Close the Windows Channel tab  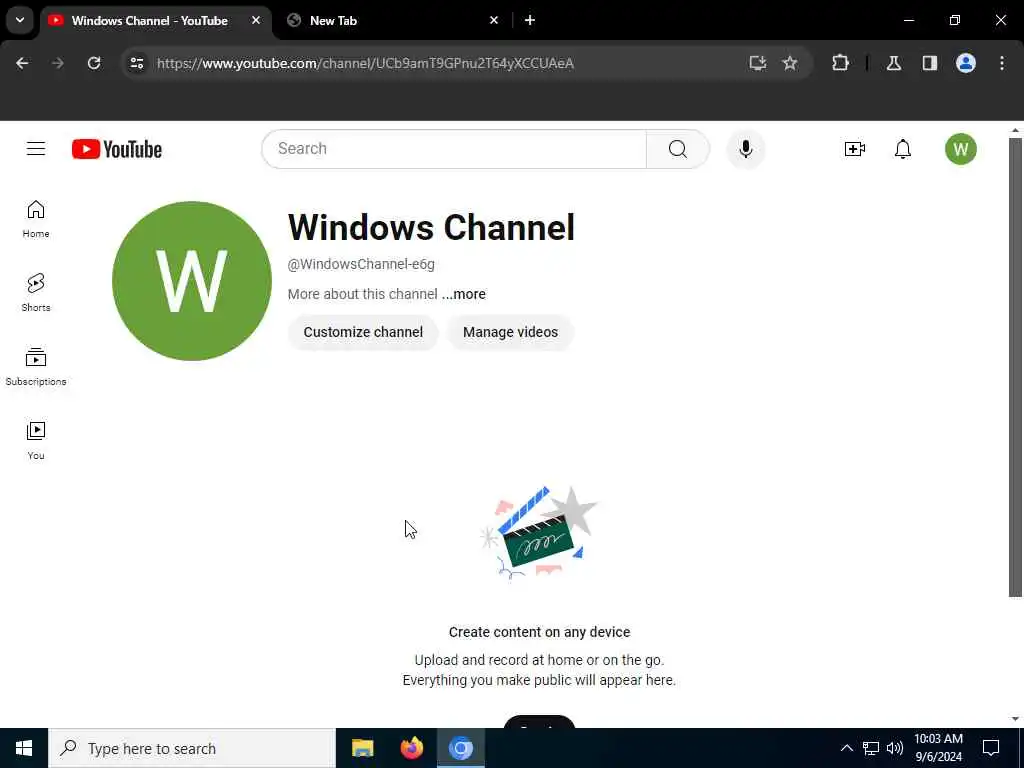(256, 21)
